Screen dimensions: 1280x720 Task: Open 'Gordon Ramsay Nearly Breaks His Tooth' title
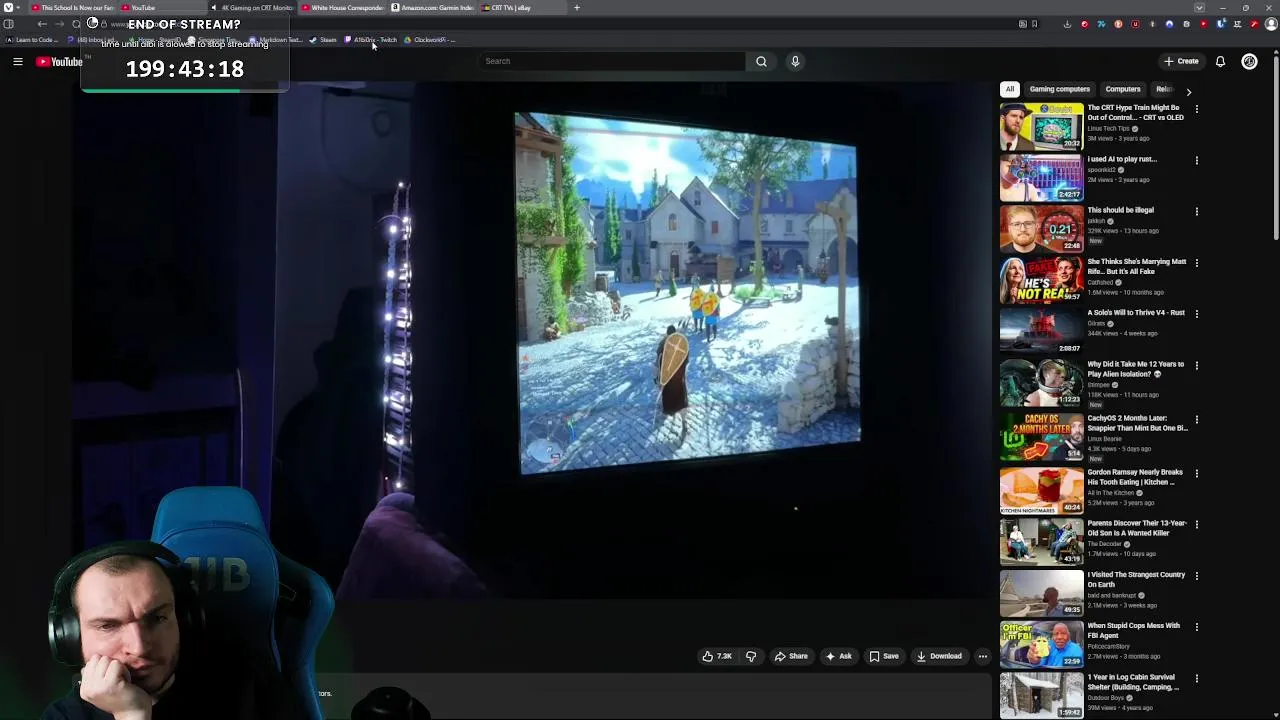pos(1135,477)
